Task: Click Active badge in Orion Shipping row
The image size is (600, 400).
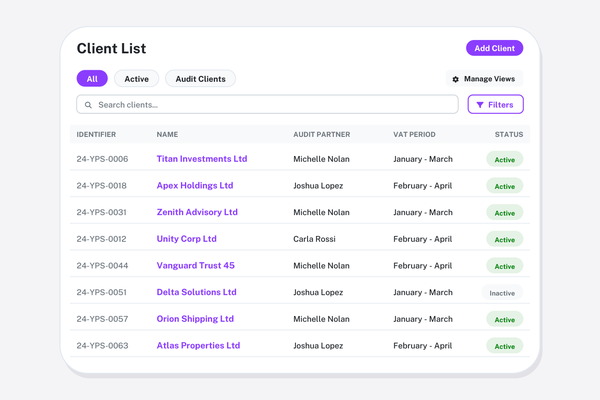Action: pyautogui.click(x=504, y=319)
